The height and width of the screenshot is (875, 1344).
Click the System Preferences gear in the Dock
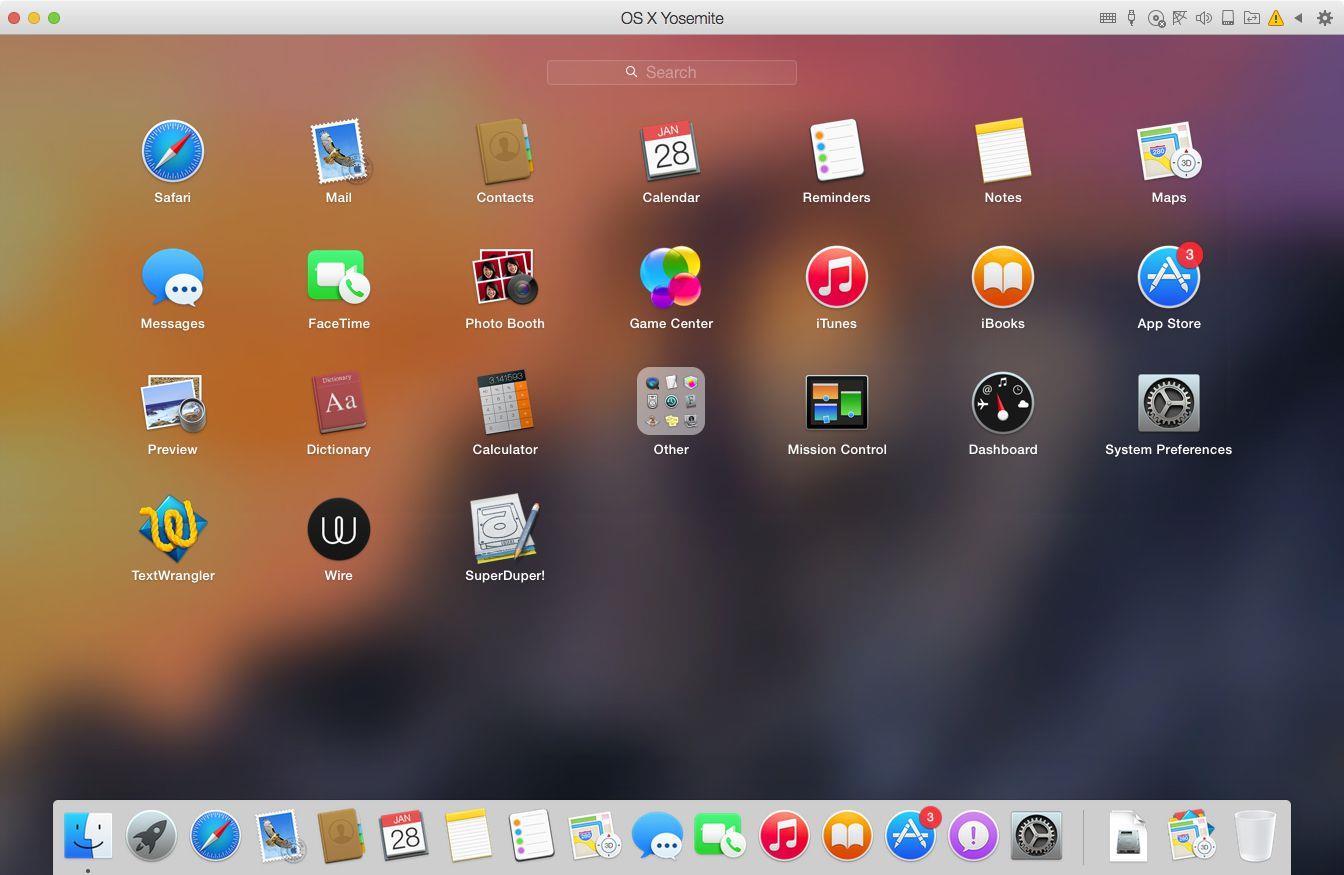[1036, 836]
